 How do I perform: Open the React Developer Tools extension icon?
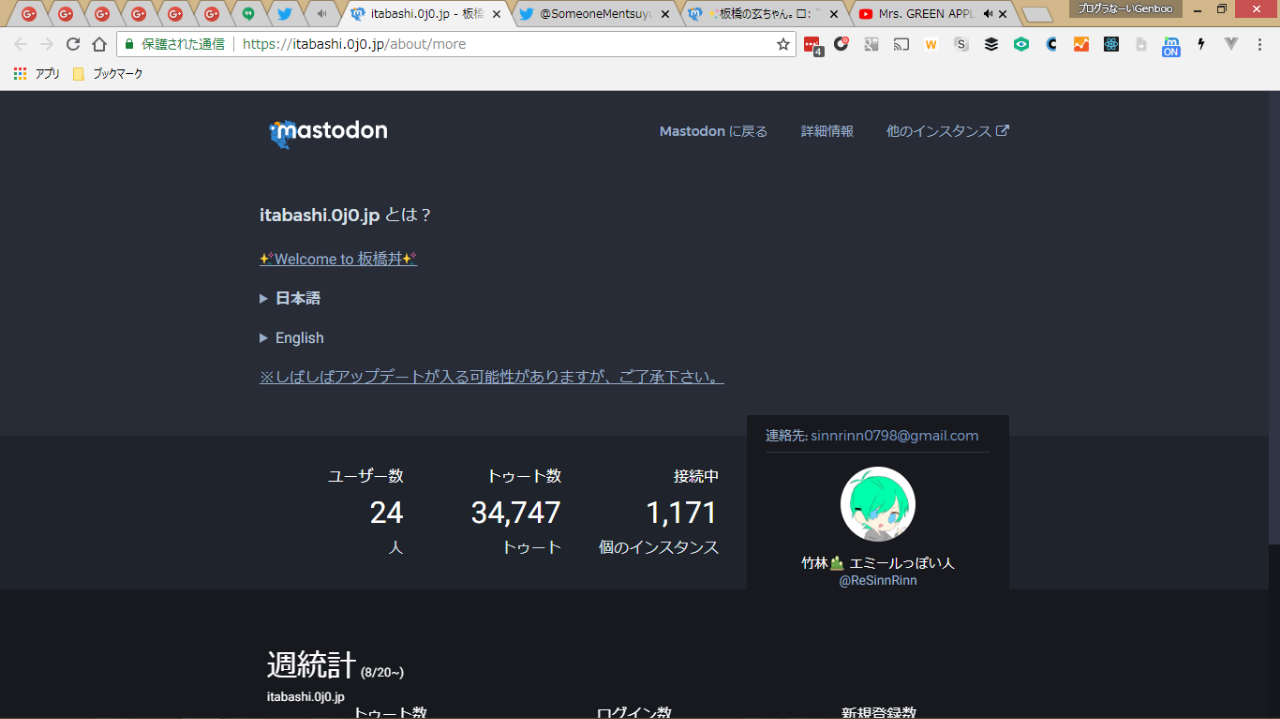pos(1111,44)
